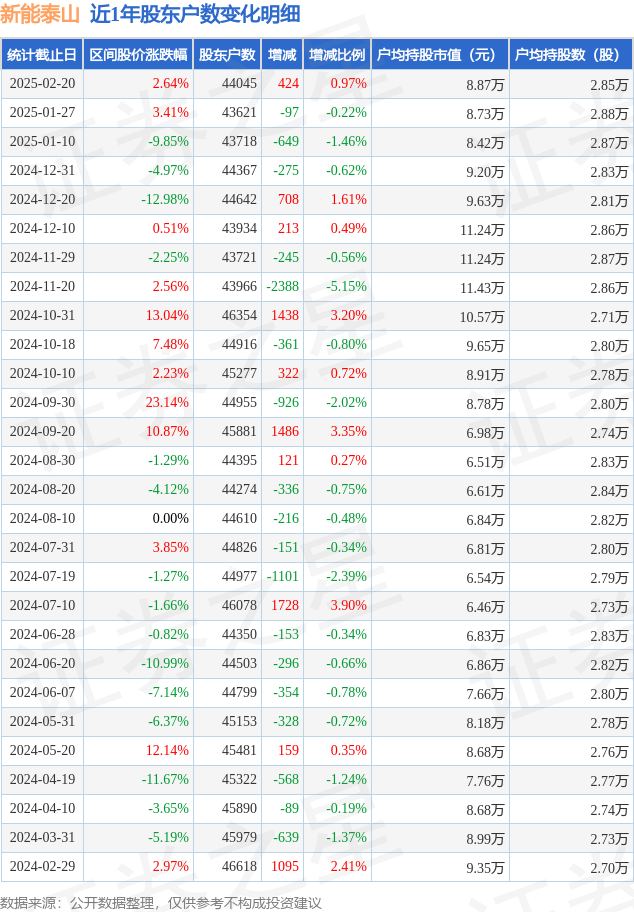Click the -2388 shareholder decrease value
The width and height of the screenshot is (634, 912).
283,287
